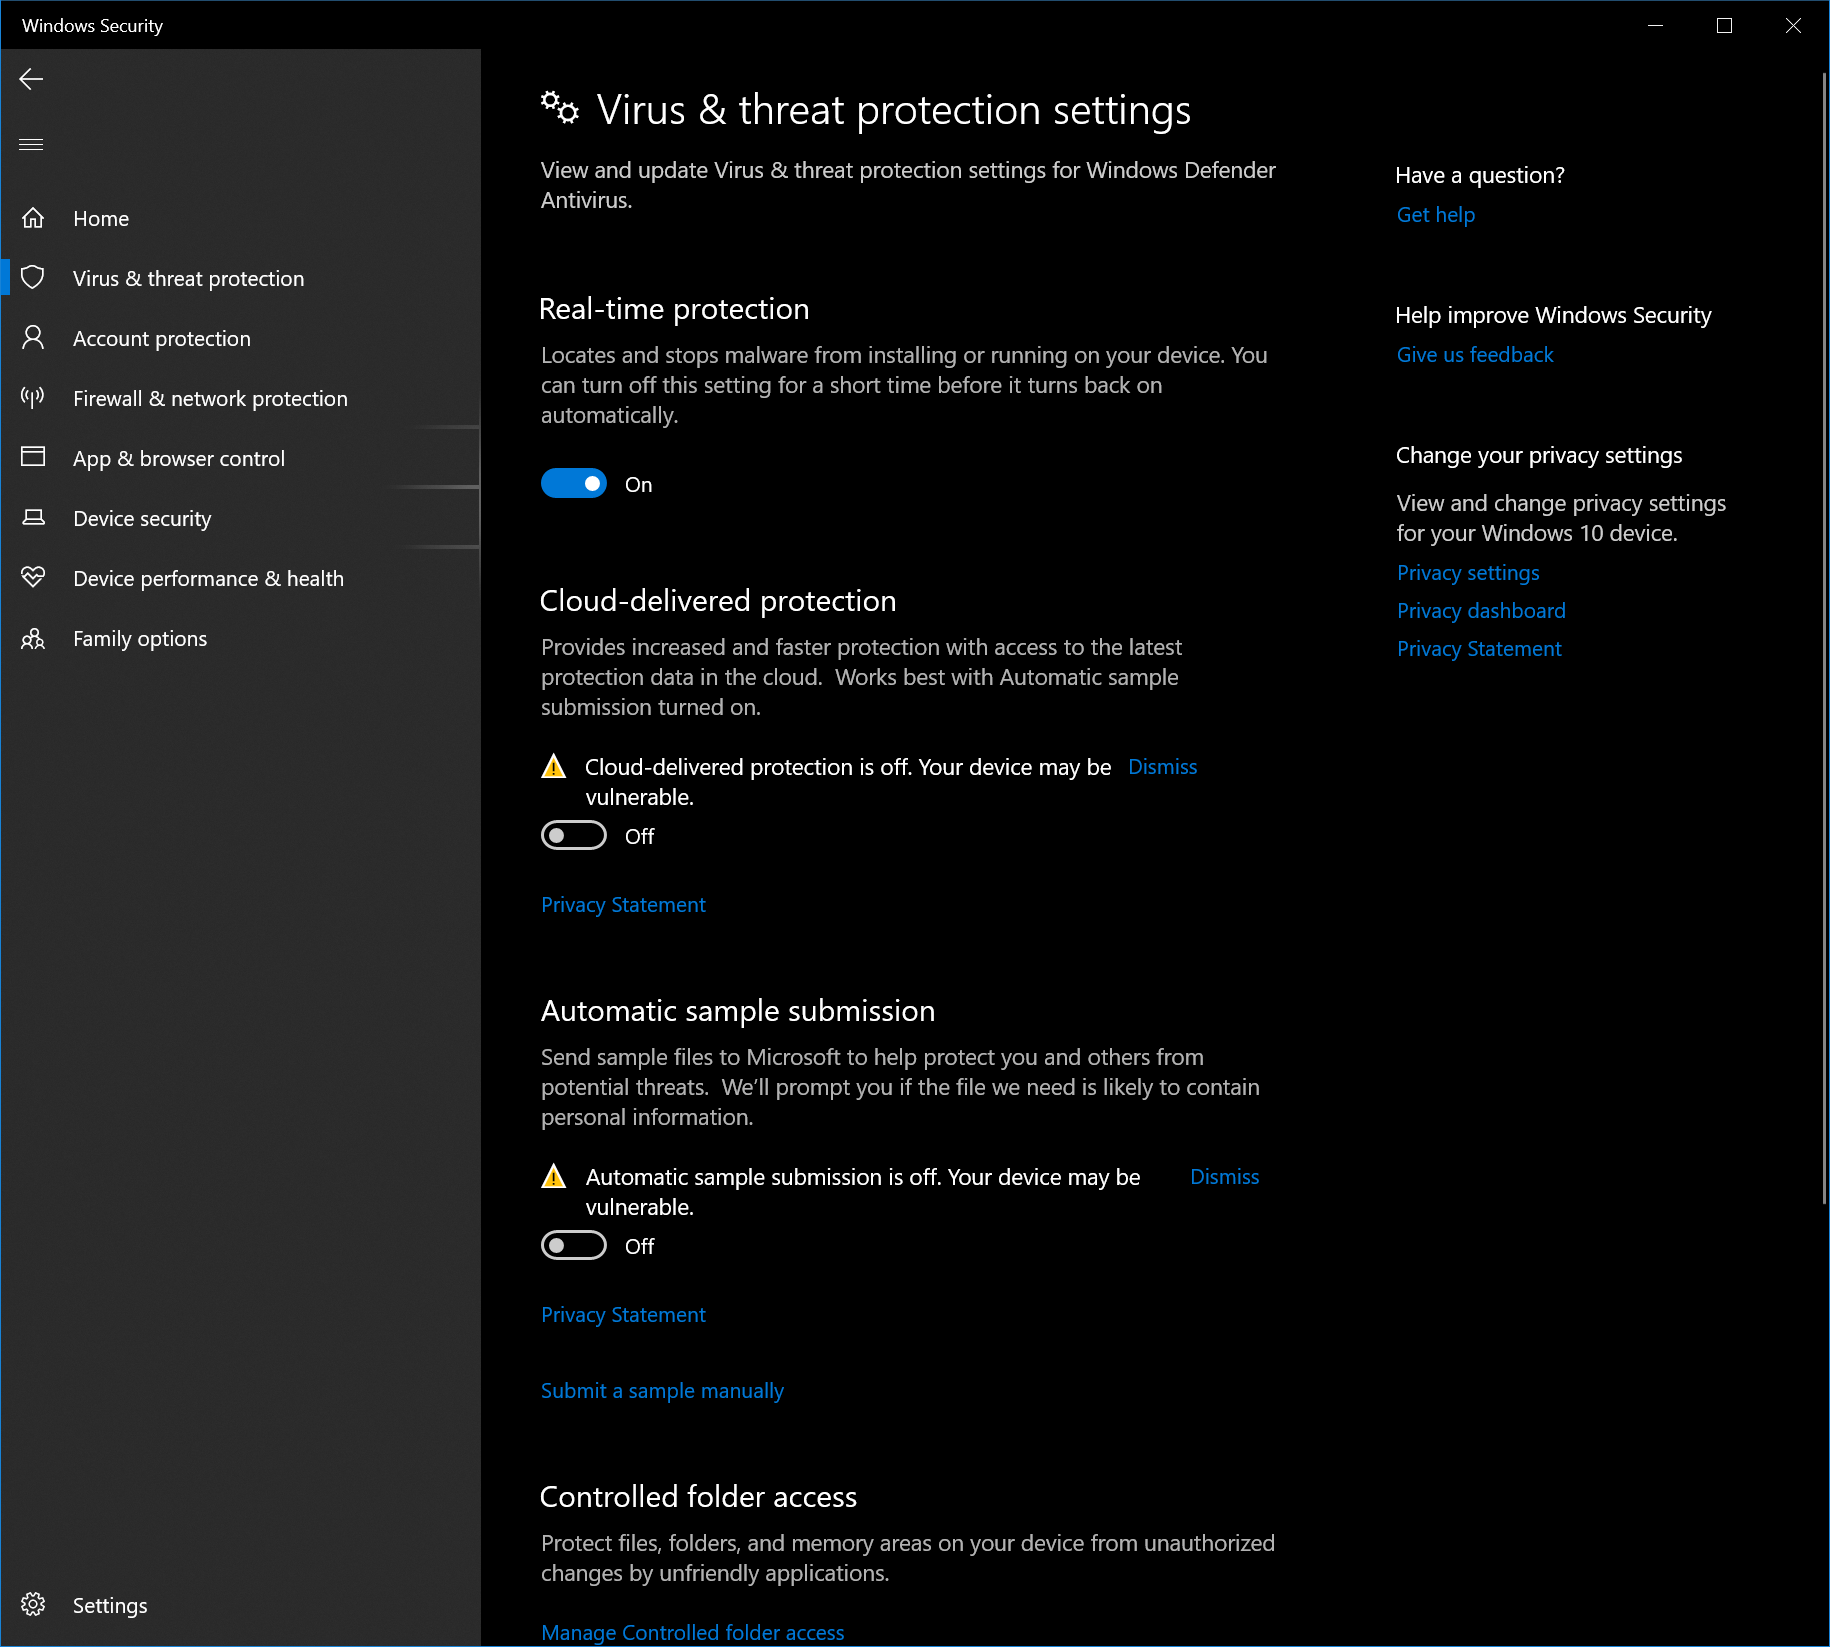Click the gears icon beside page title
The image size is (1830, 1647).
(560, 107)
